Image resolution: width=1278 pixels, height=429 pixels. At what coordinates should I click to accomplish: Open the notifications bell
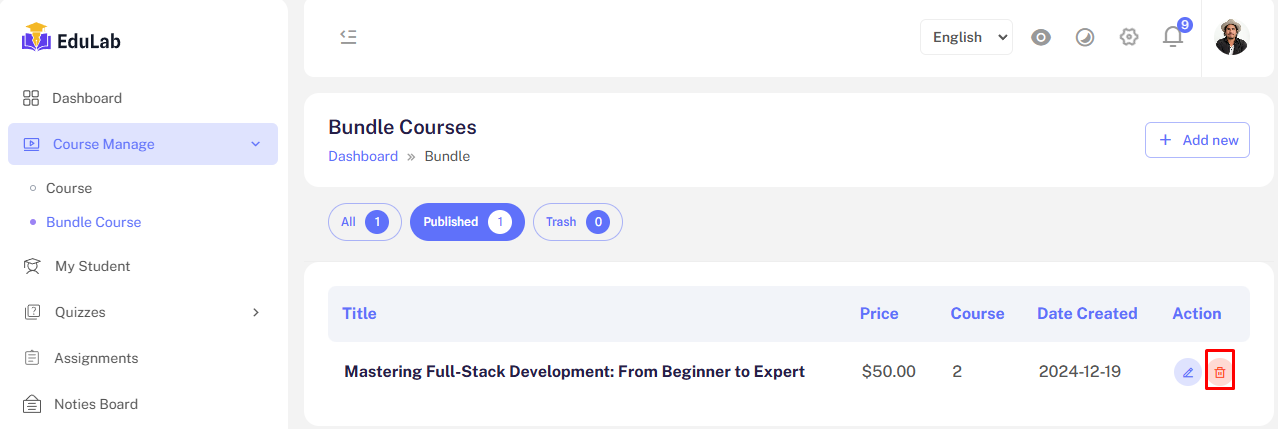[1173, 37]
